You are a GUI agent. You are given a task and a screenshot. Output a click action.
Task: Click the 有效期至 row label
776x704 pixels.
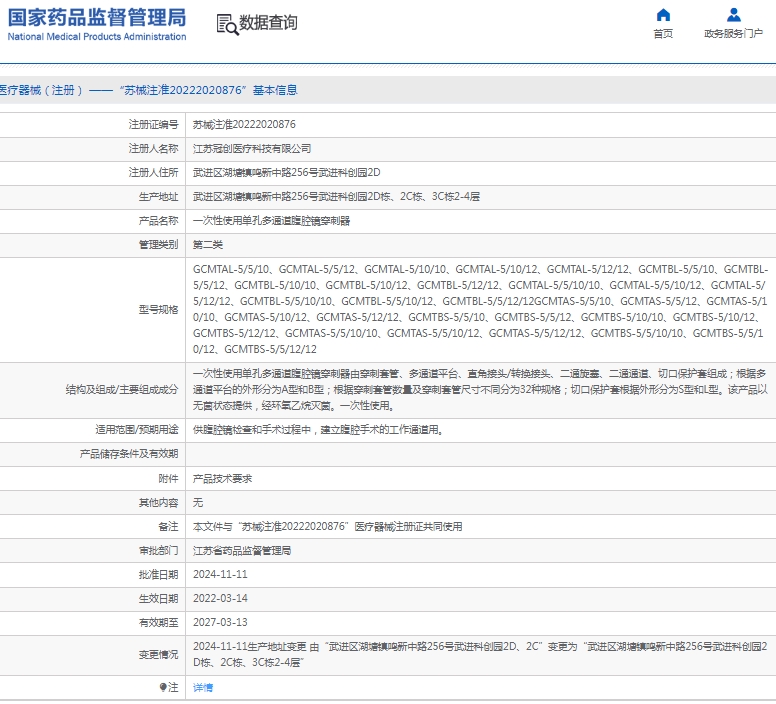click(158, 623)
